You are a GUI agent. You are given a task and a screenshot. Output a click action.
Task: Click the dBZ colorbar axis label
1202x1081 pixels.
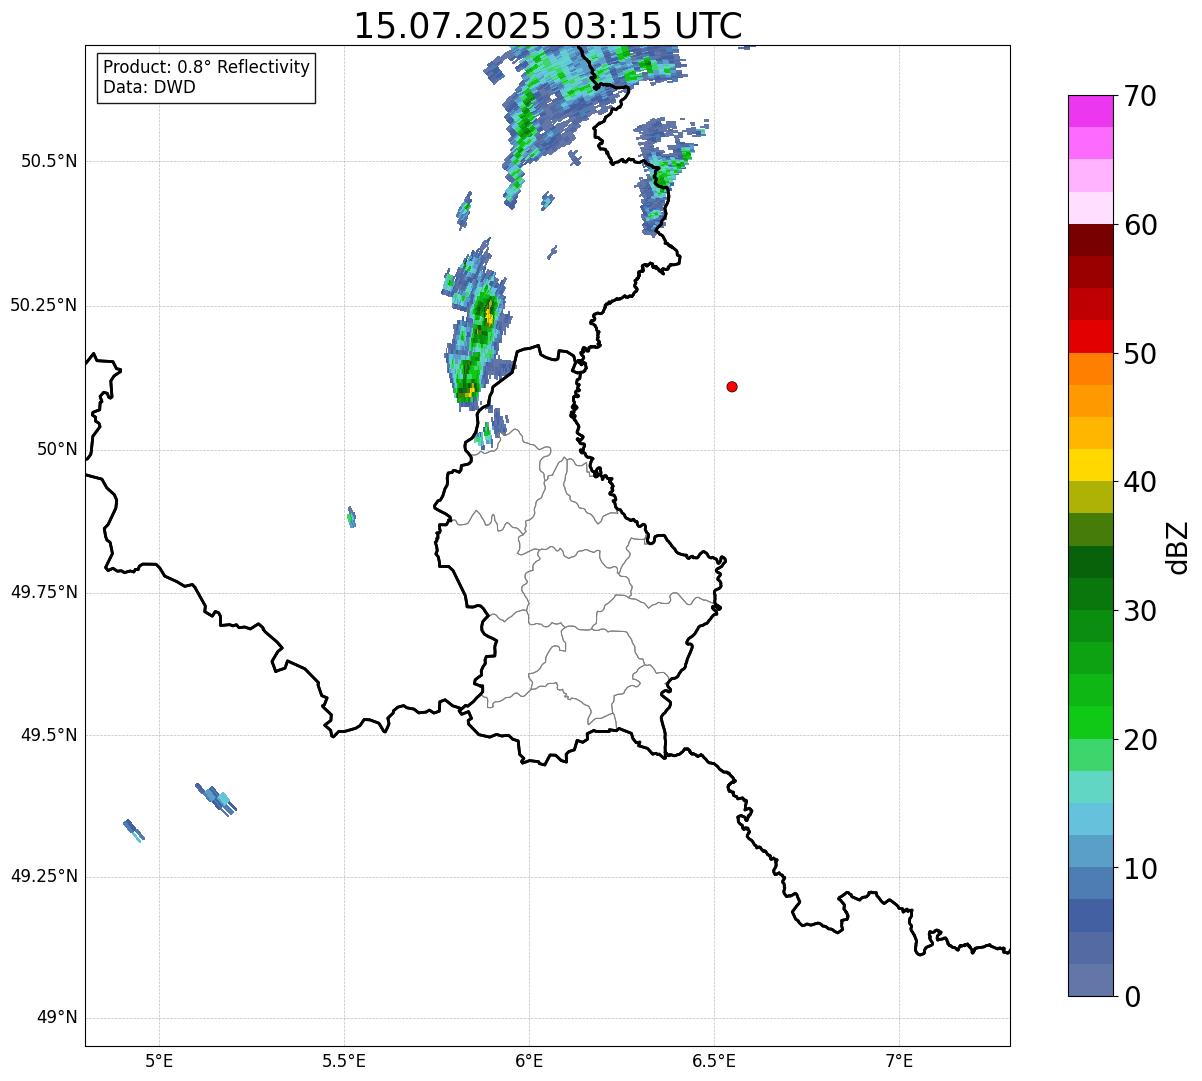tap(1178, 546)
